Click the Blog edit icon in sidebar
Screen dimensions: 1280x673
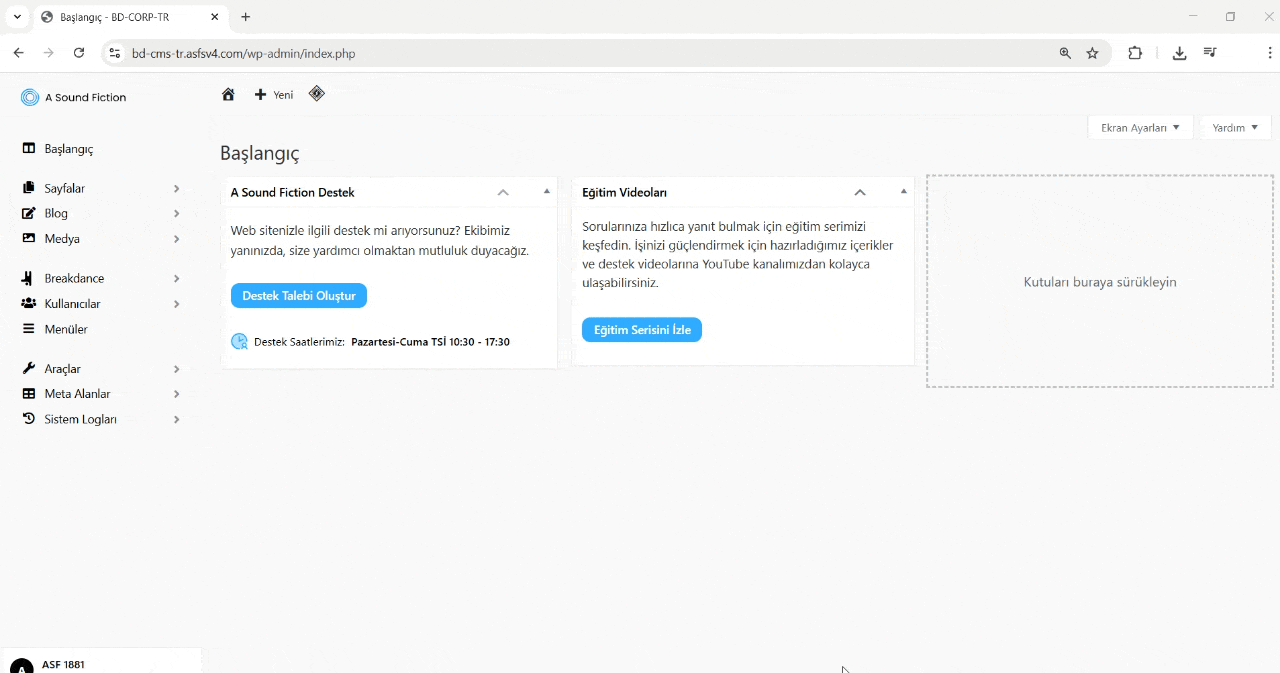[x=29, y=214]
